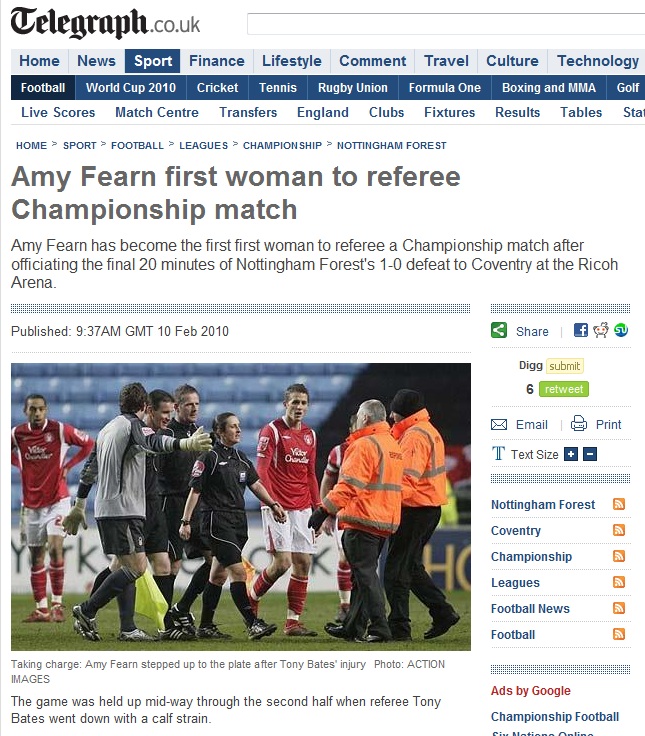Screen dimensions: 645x736
Task: Click the green Share icon
Action: tap(499, 330)
